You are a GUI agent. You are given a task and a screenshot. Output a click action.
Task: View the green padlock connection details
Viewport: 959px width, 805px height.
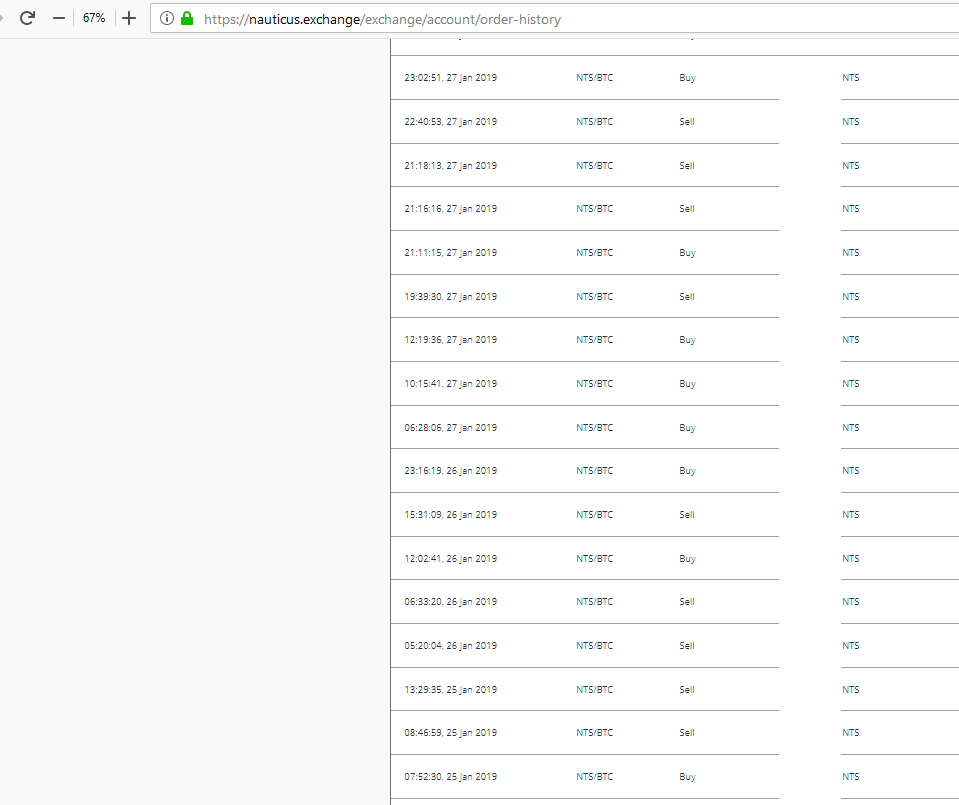pyautogui.click(x=187, y=18)
